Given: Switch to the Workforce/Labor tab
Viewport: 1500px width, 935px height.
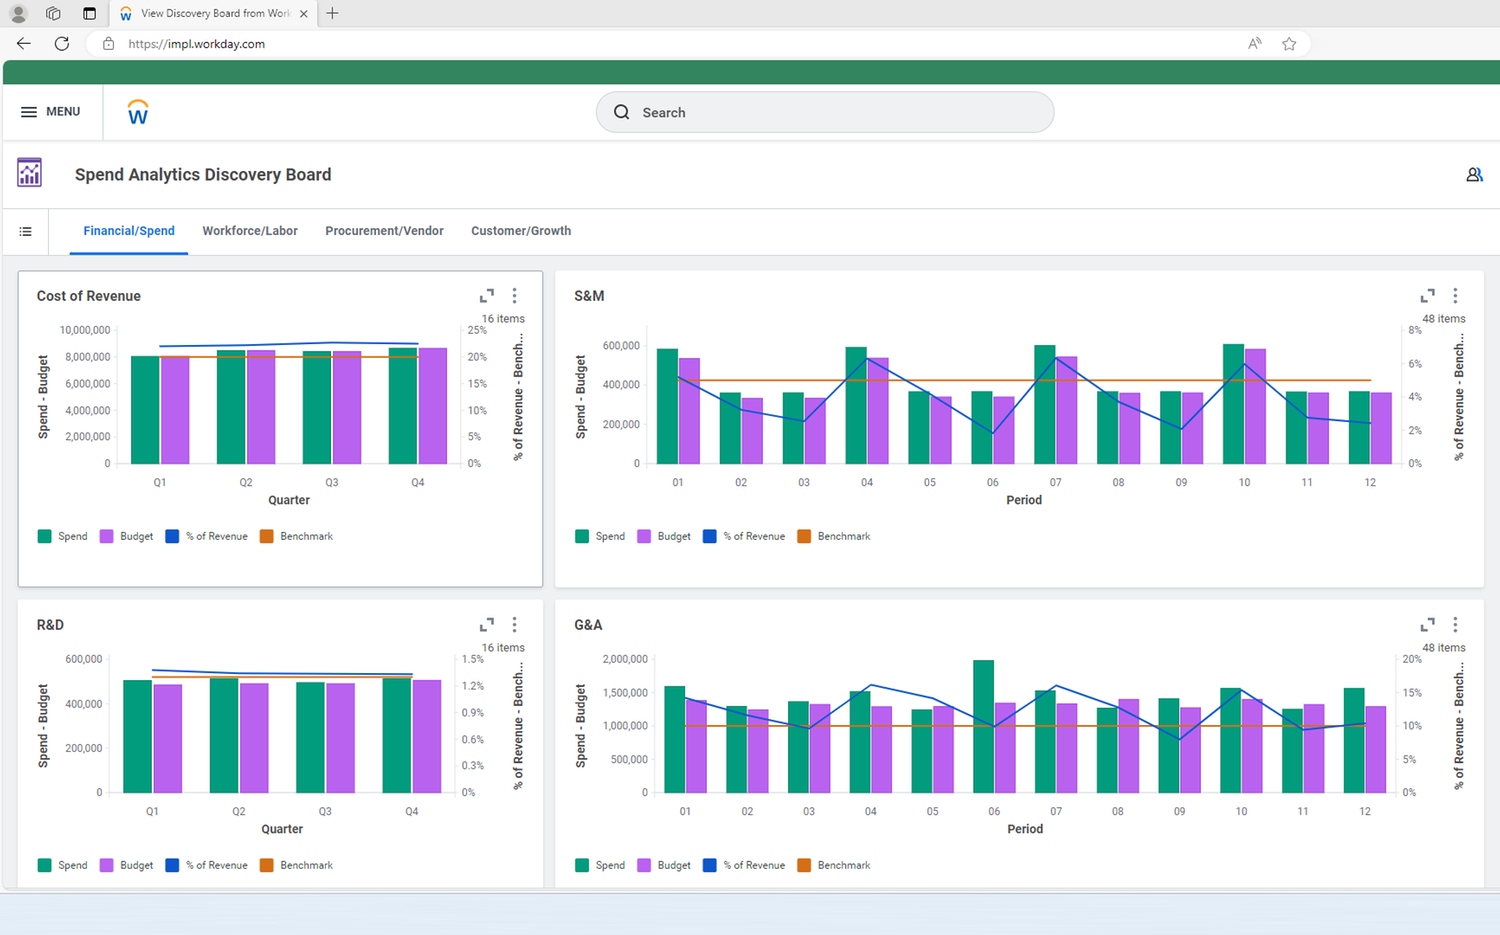Looking at the screenshot, I should pyautogui.click(x=250, y=231).
